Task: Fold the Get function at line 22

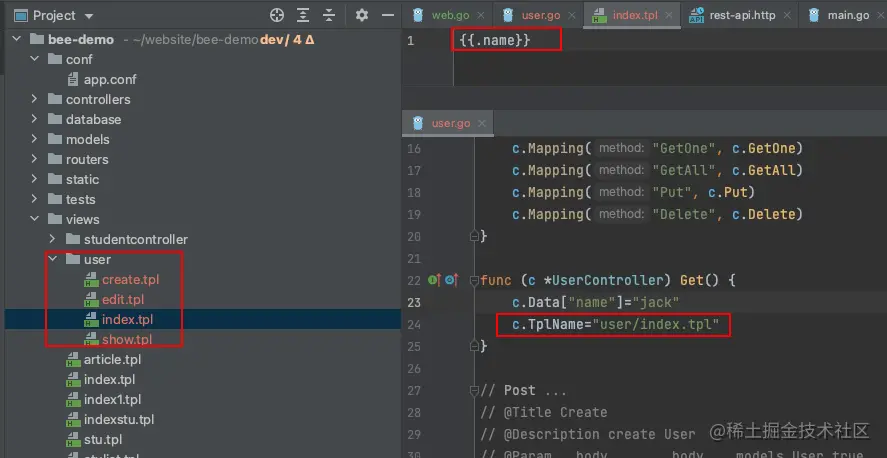Action: [474, 280]
